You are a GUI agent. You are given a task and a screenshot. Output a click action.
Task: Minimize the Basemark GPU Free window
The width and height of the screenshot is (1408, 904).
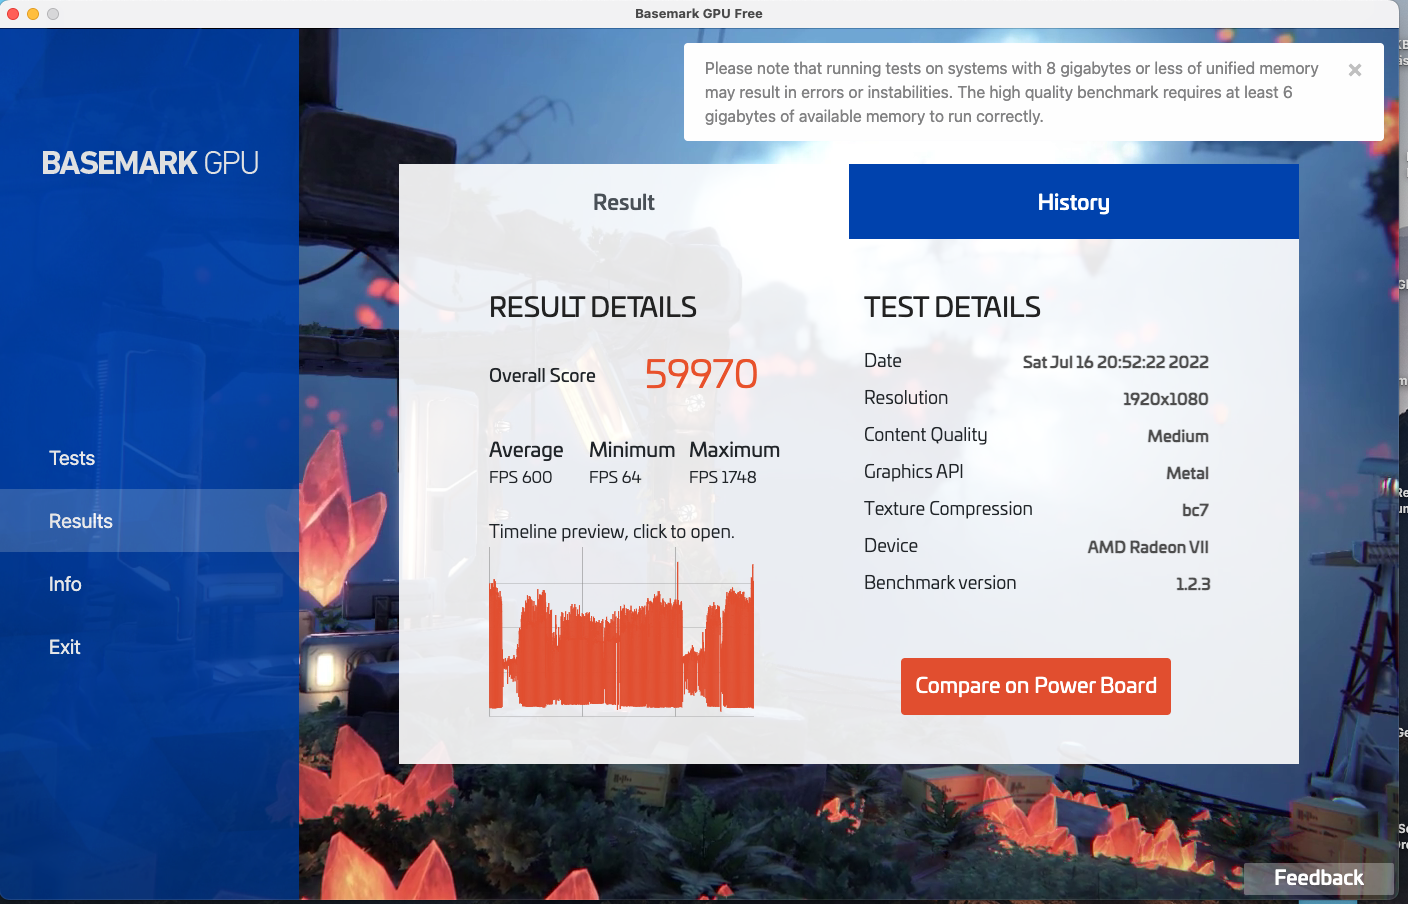click(33, 14)
